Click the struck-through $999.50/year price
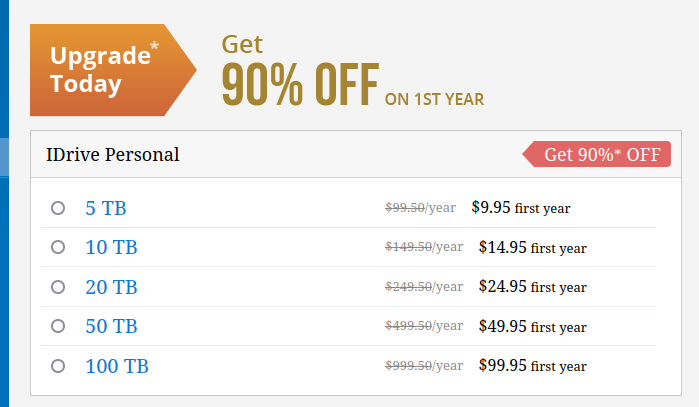Image resolution: width=699 pixels, height=407 pixels. tap(424, 366)
